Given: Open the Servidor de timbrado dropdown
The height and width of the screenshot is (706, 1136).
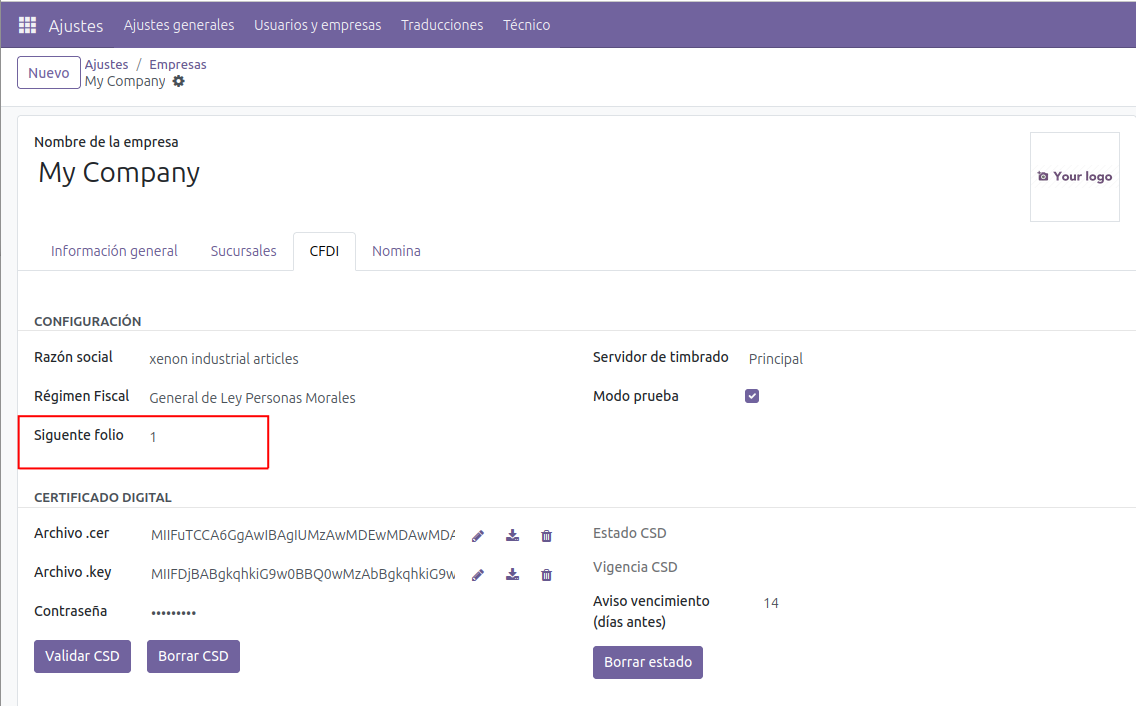Looking at the screenshot, I should click(850, 359).
